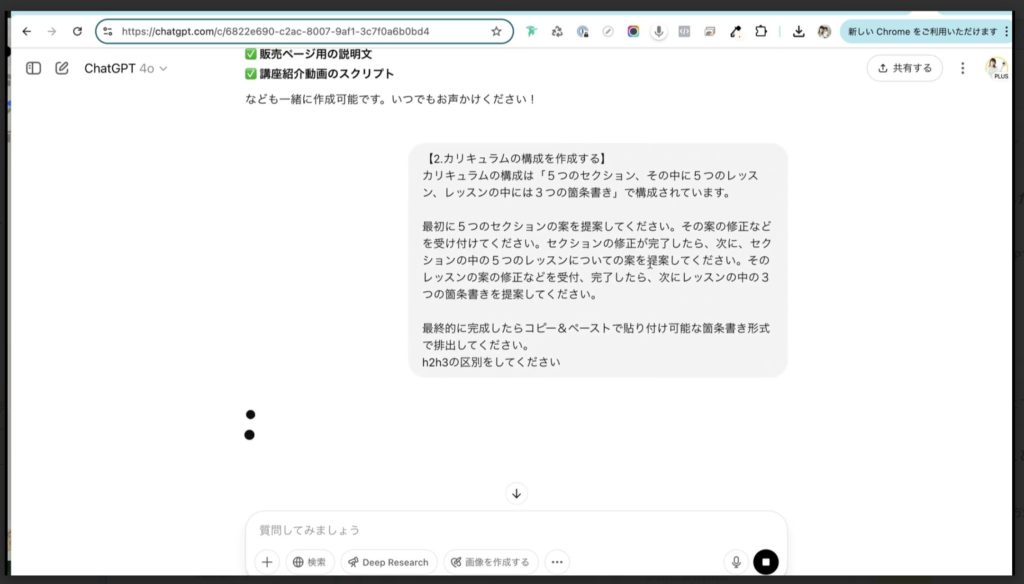Open the PLUS profile avatar menu
Viewport: 1024px width, 584px height.
point(997,67)
